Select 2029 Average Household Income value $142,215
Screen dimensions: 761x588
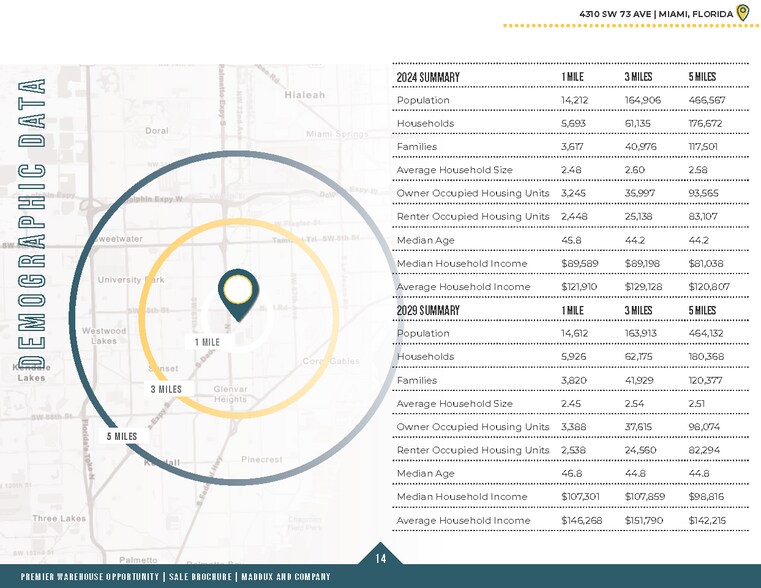point(708,520)
